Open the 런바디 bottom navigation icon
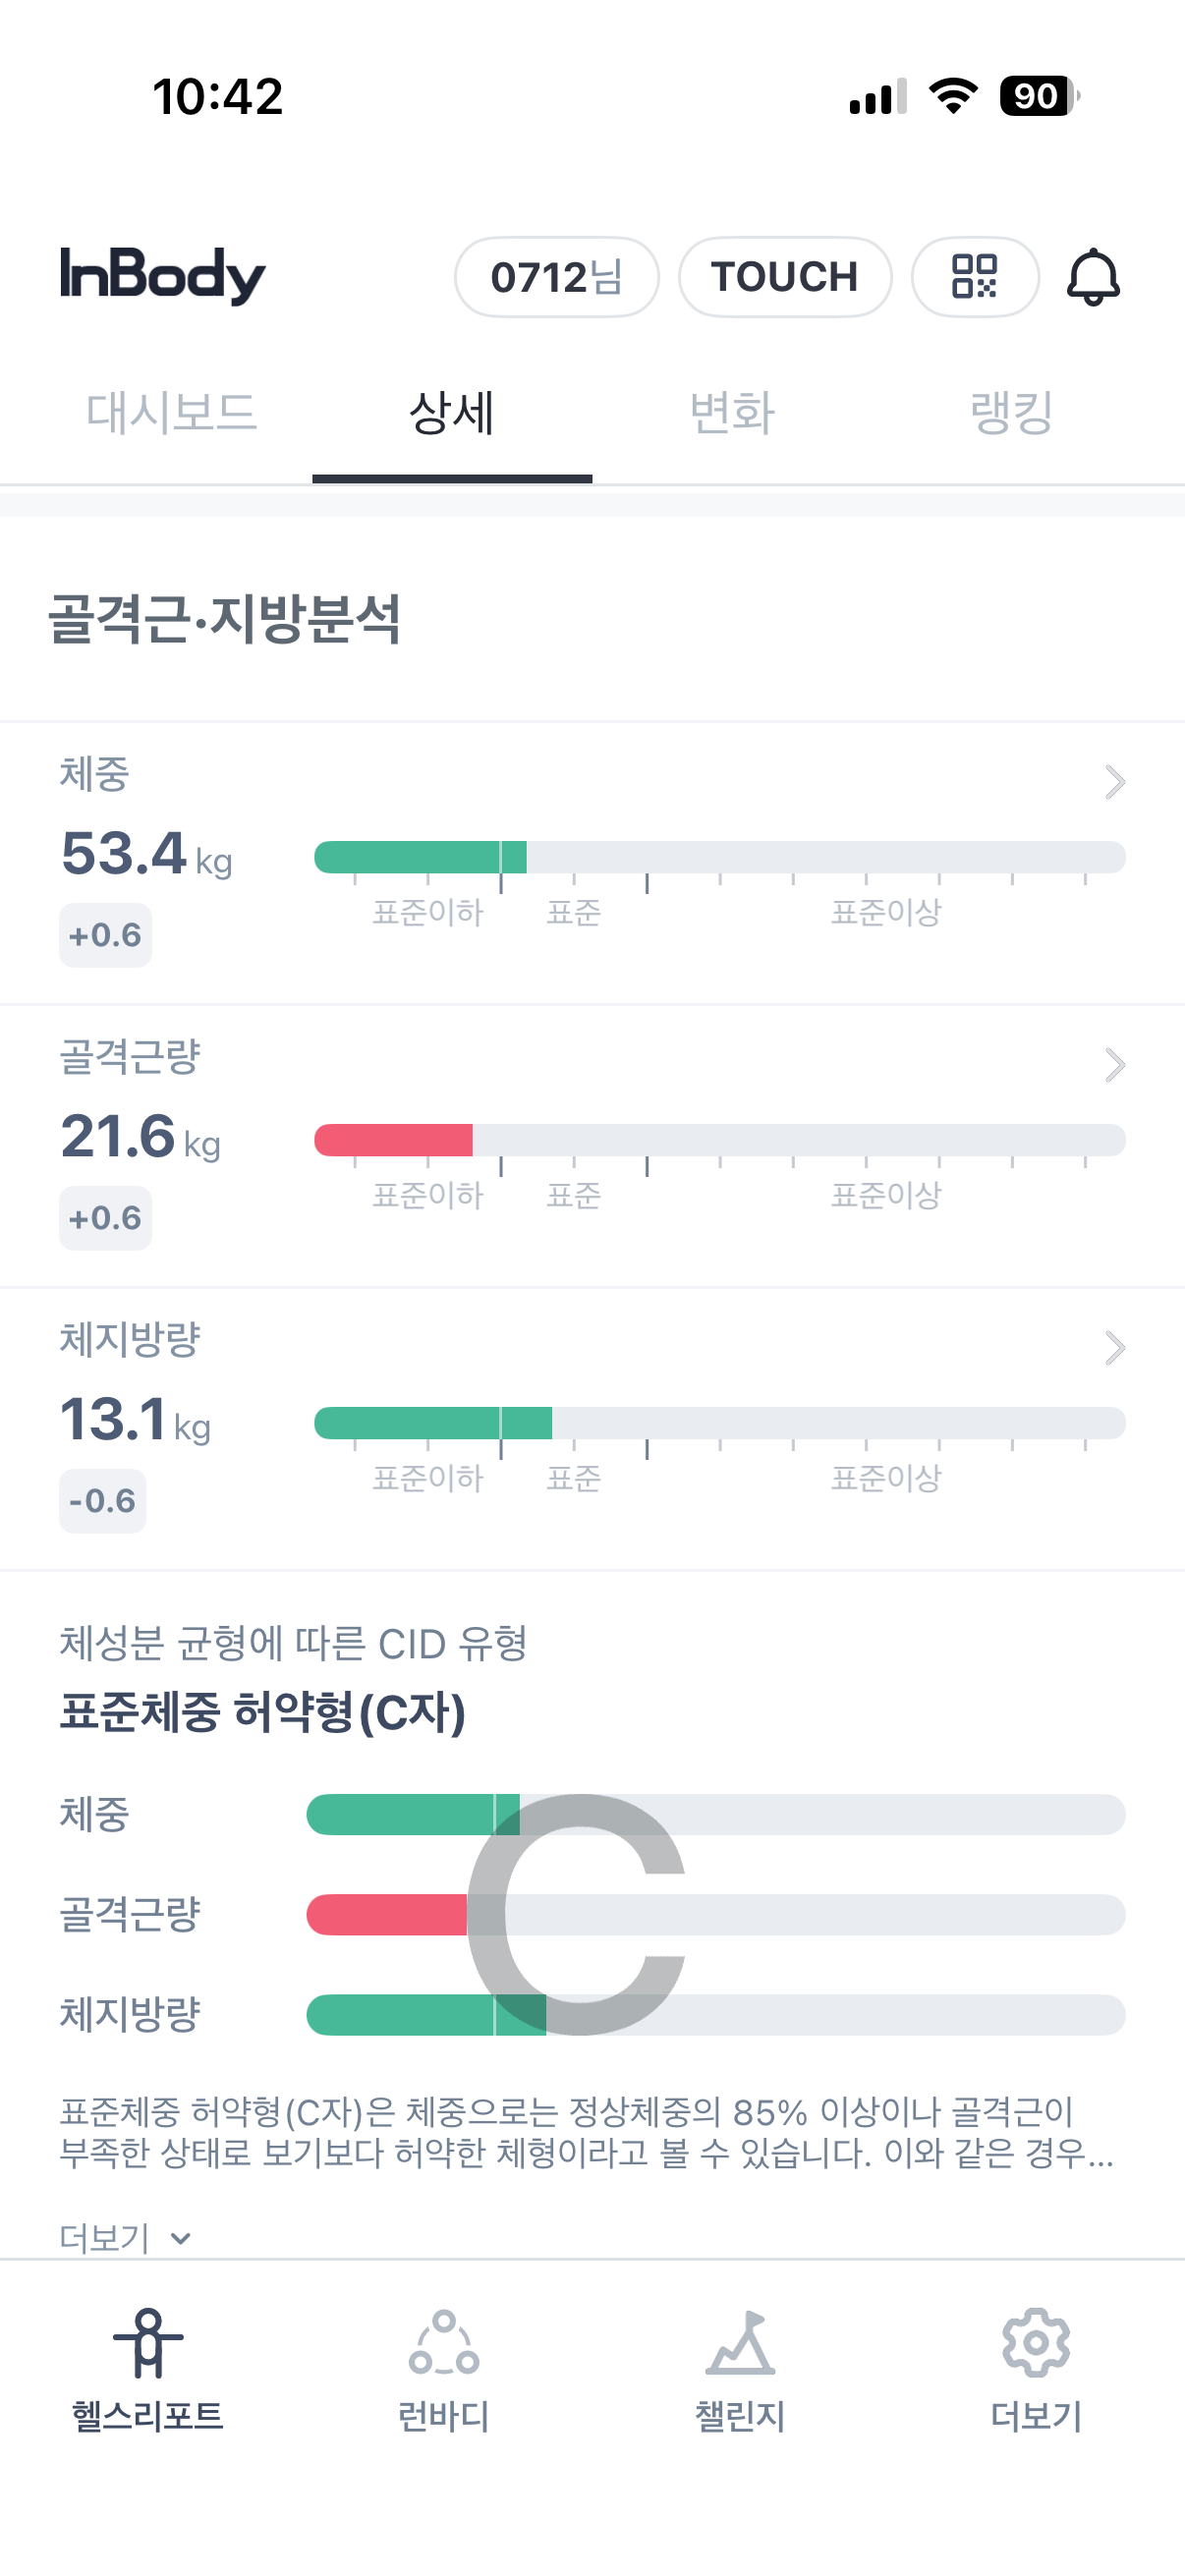This screenshot has width=1185, height=2576. [x=443, y=2341]
